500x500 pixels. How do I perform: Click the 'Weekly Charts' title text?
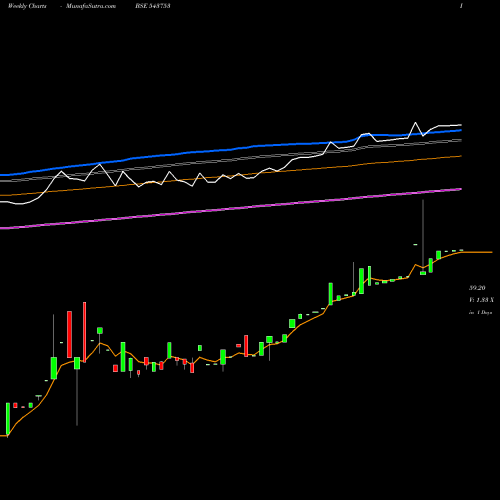click(x=27, y=6)
